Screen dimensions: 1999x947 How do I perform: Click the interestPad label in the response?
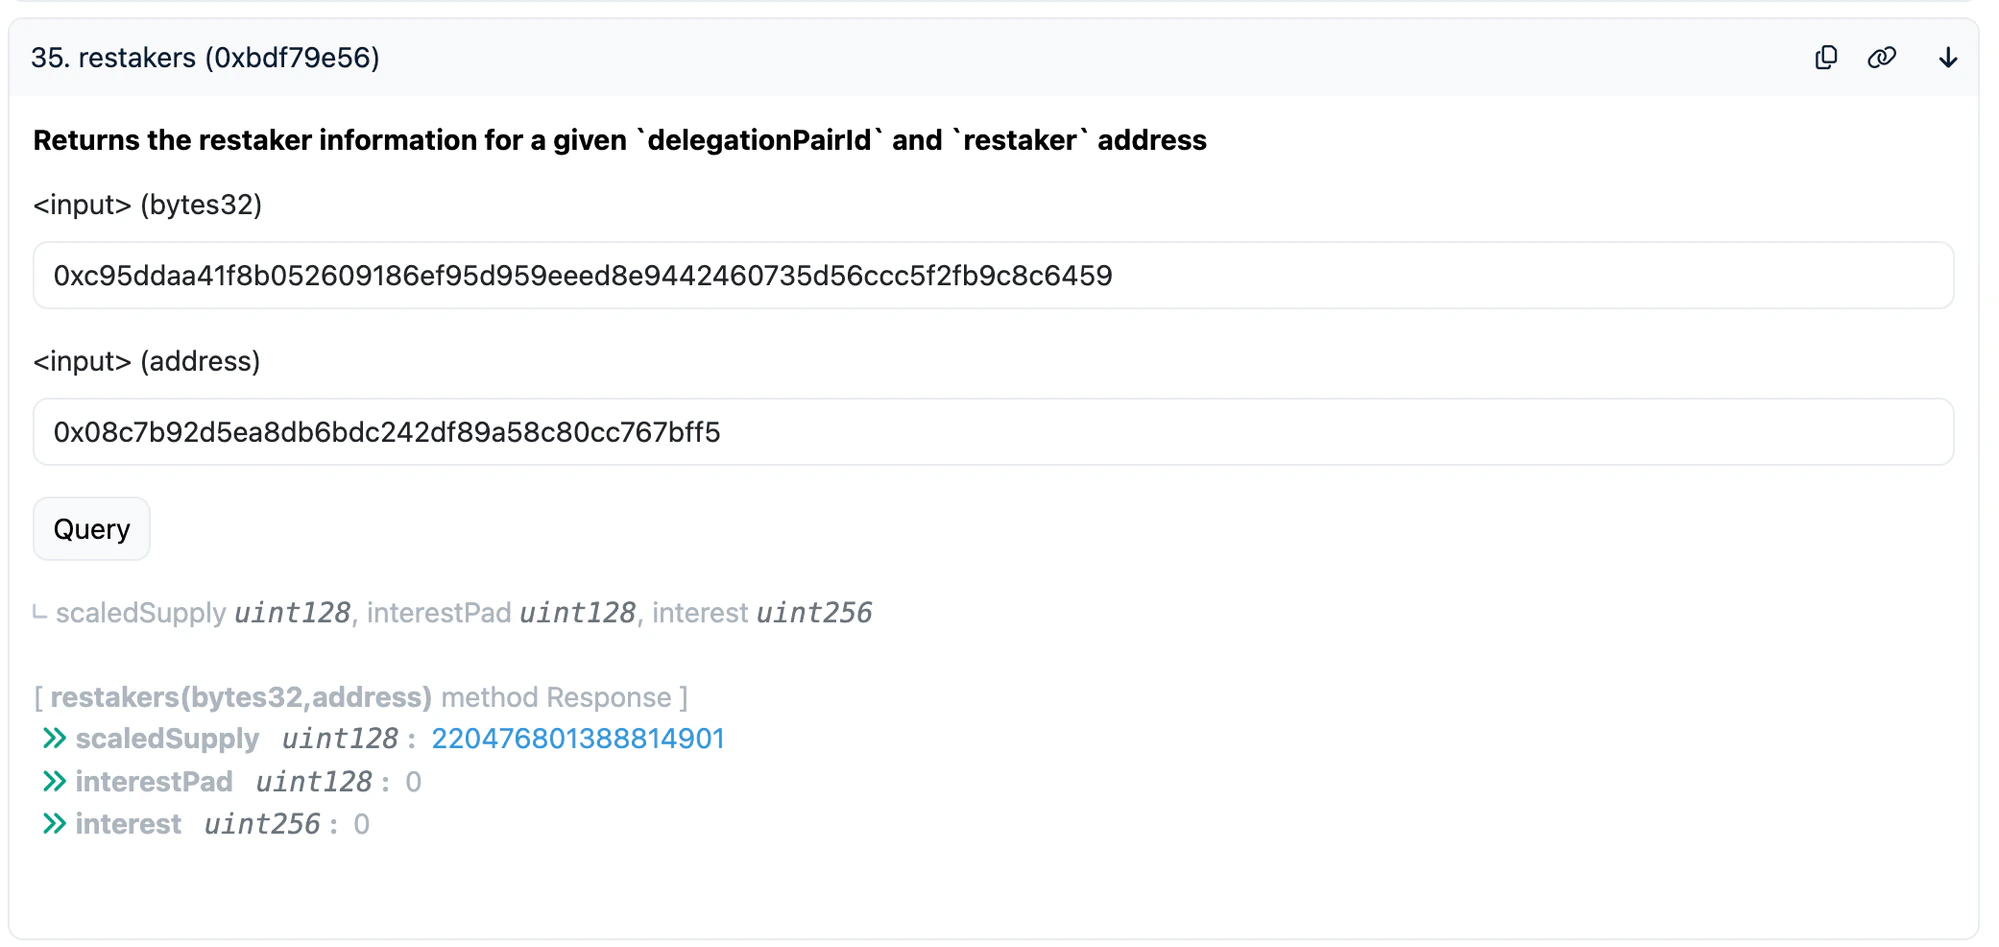(x=153, y=781)
